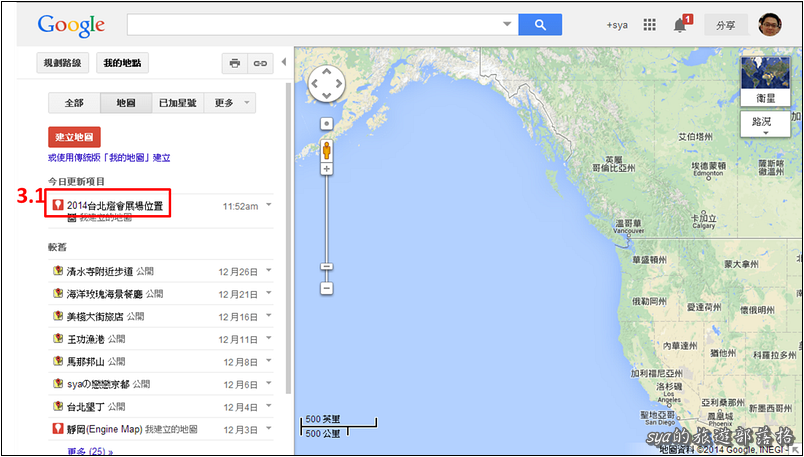The height and width of the screenshot is (457, 804).
Task: Select the 全部 filter tab
Action: pos(74,103)
